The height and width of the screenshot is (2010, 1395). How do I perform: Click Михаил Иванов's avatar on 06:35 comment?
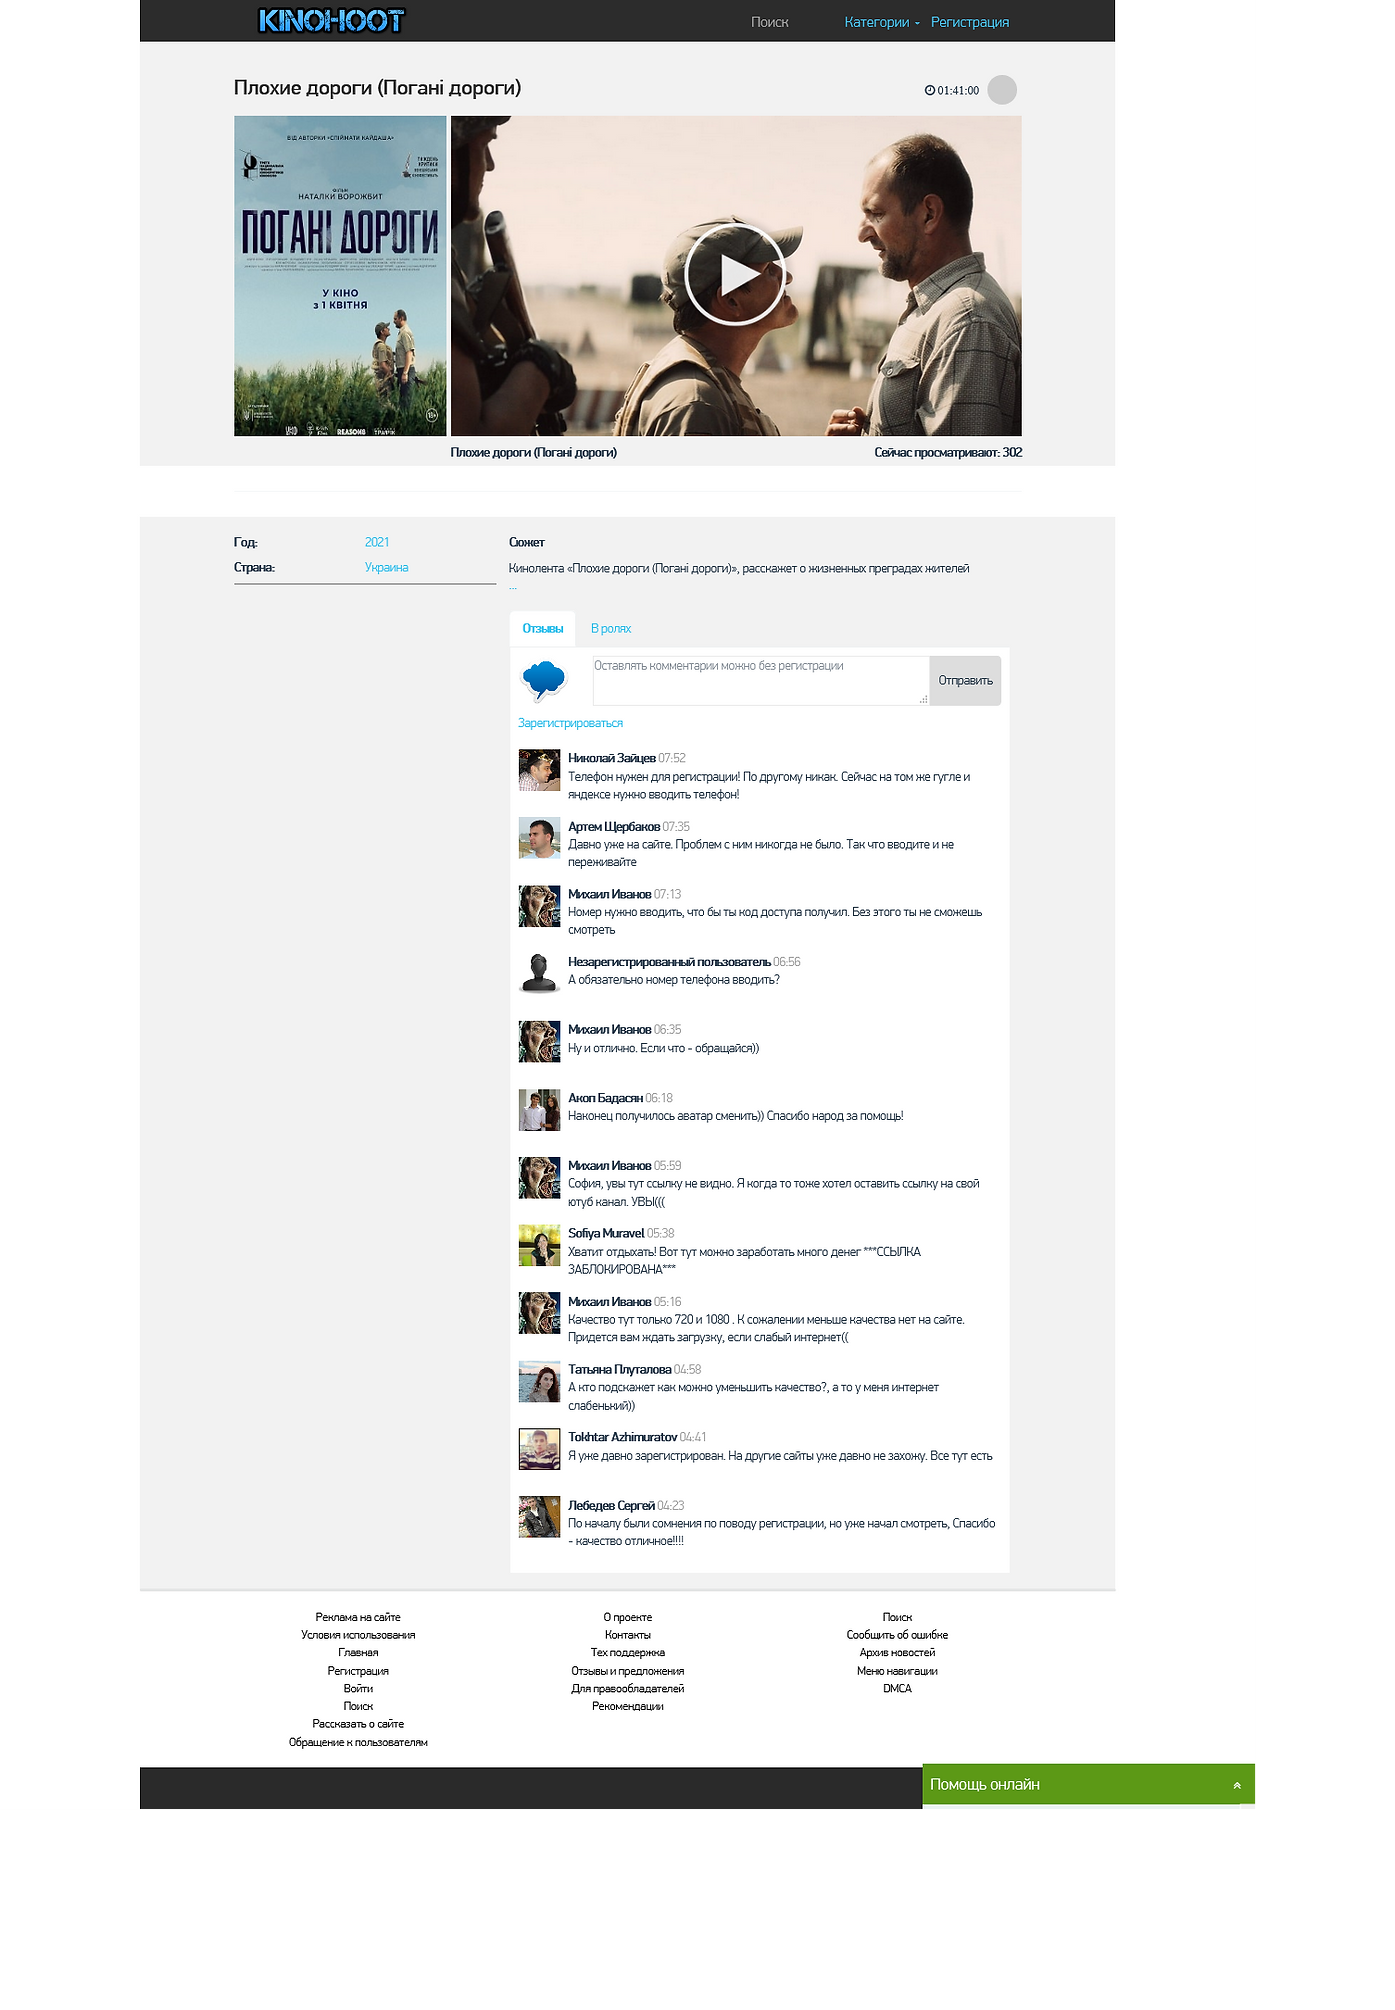[x=539, y=1041]
